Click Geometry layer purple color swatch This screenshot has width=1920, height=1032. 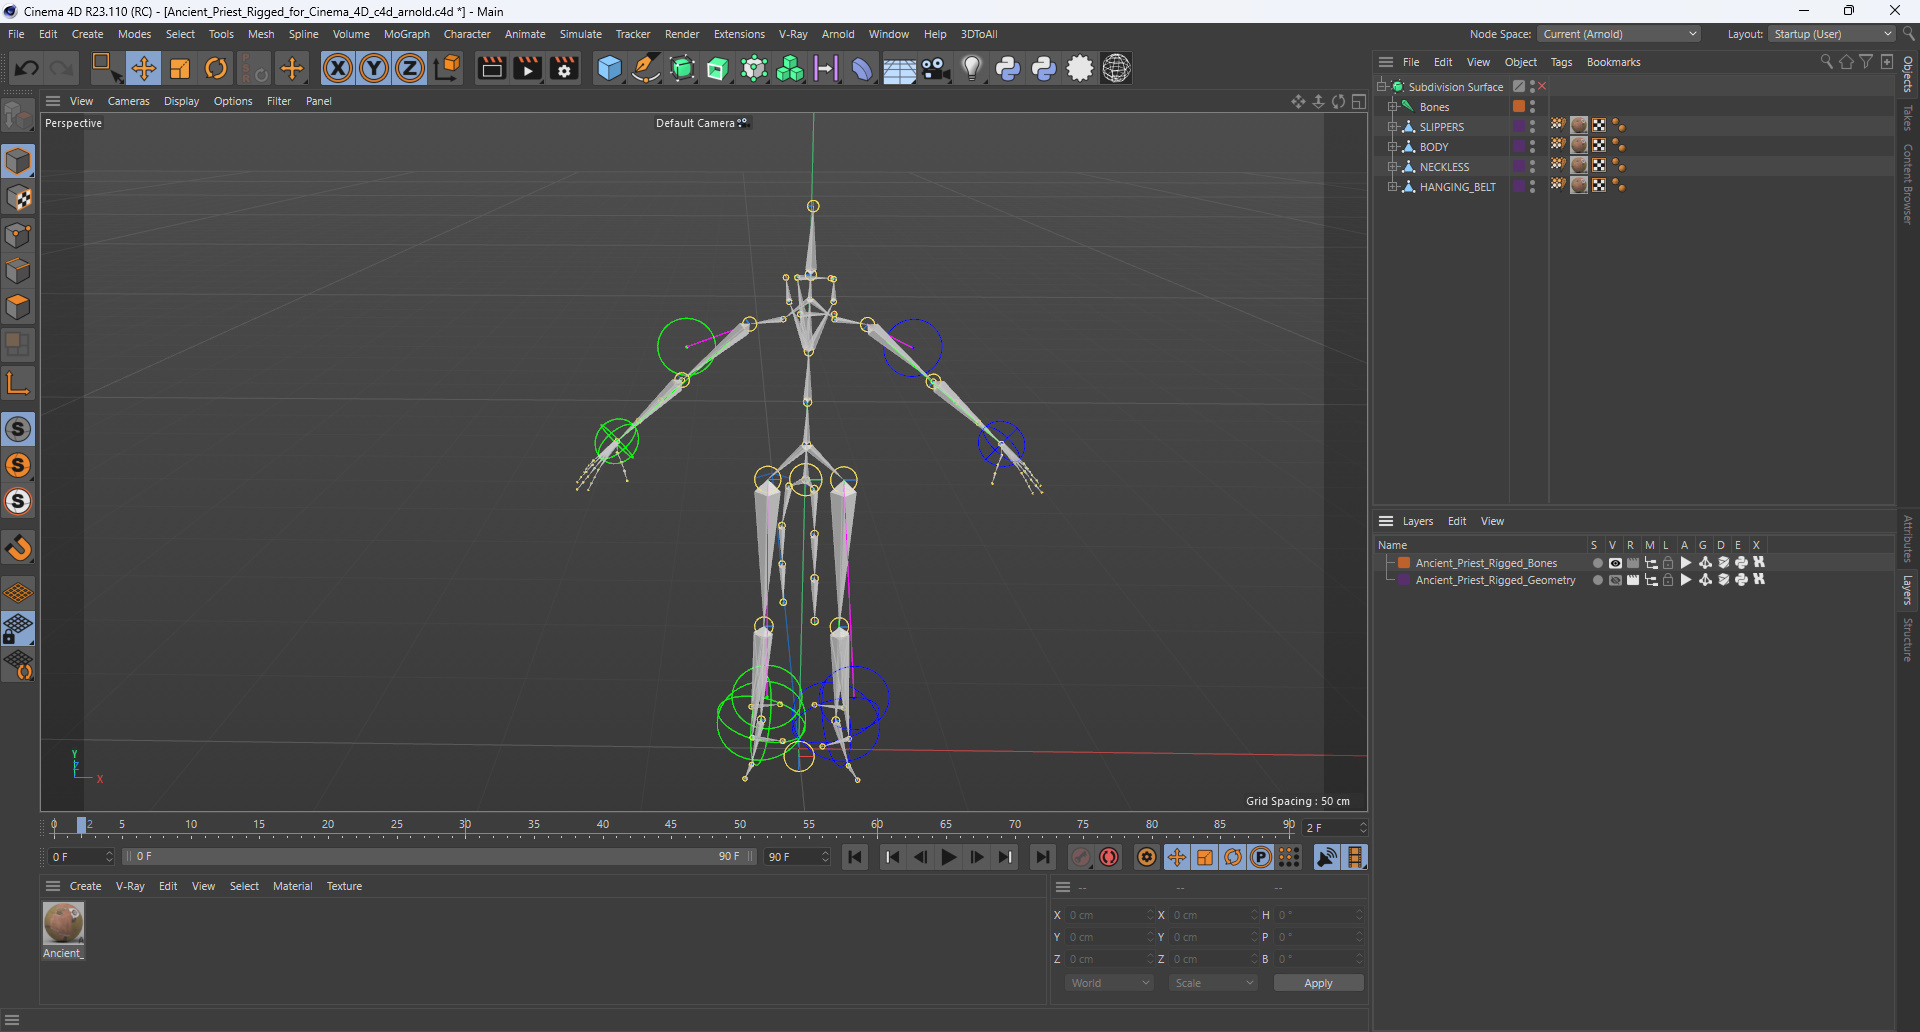(1404, 580)
